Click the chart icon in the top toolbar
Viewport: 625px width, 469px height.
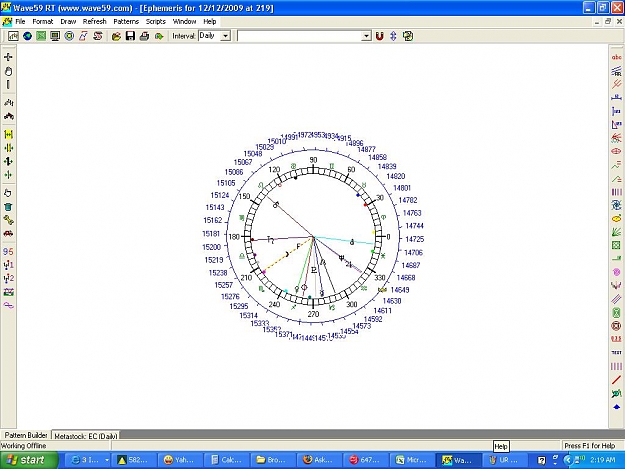(x=13, y=36)
